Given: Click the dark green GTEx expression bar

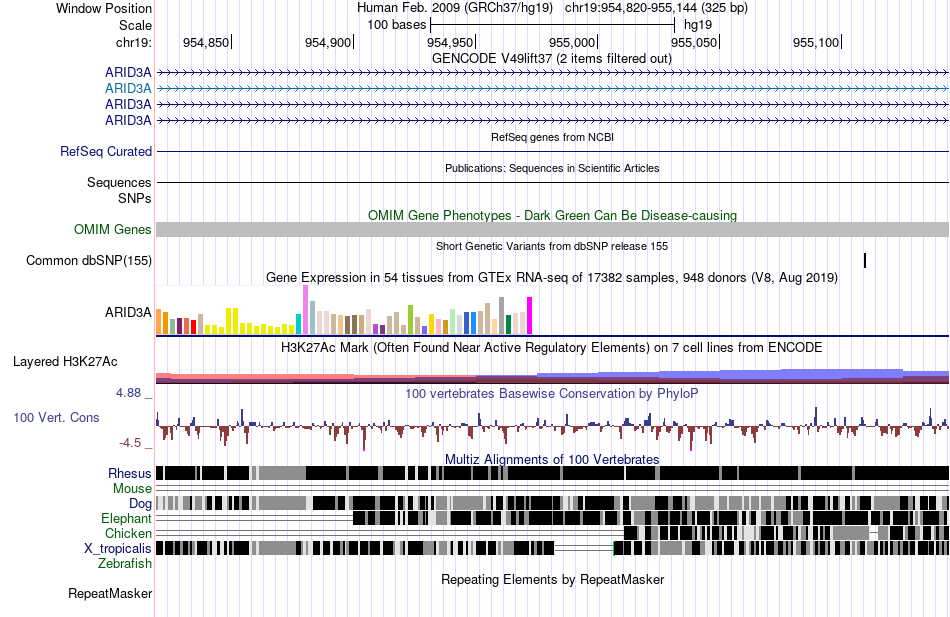Looking at the screenshot, I should [508, 325].
